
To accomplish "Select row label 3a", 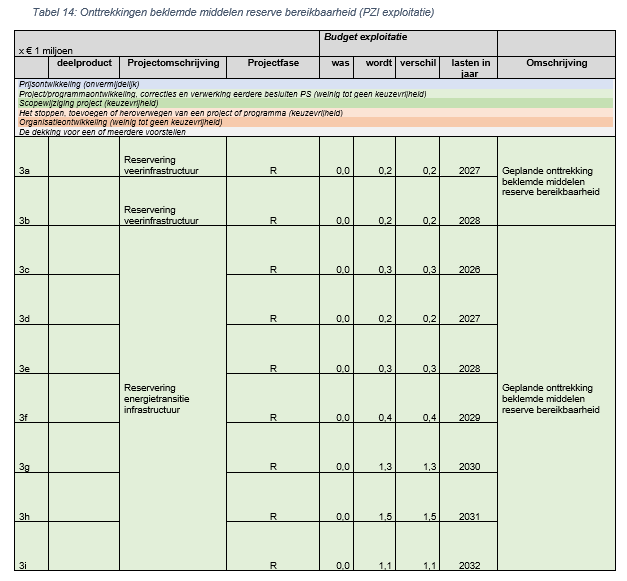I will pos(25,172).
